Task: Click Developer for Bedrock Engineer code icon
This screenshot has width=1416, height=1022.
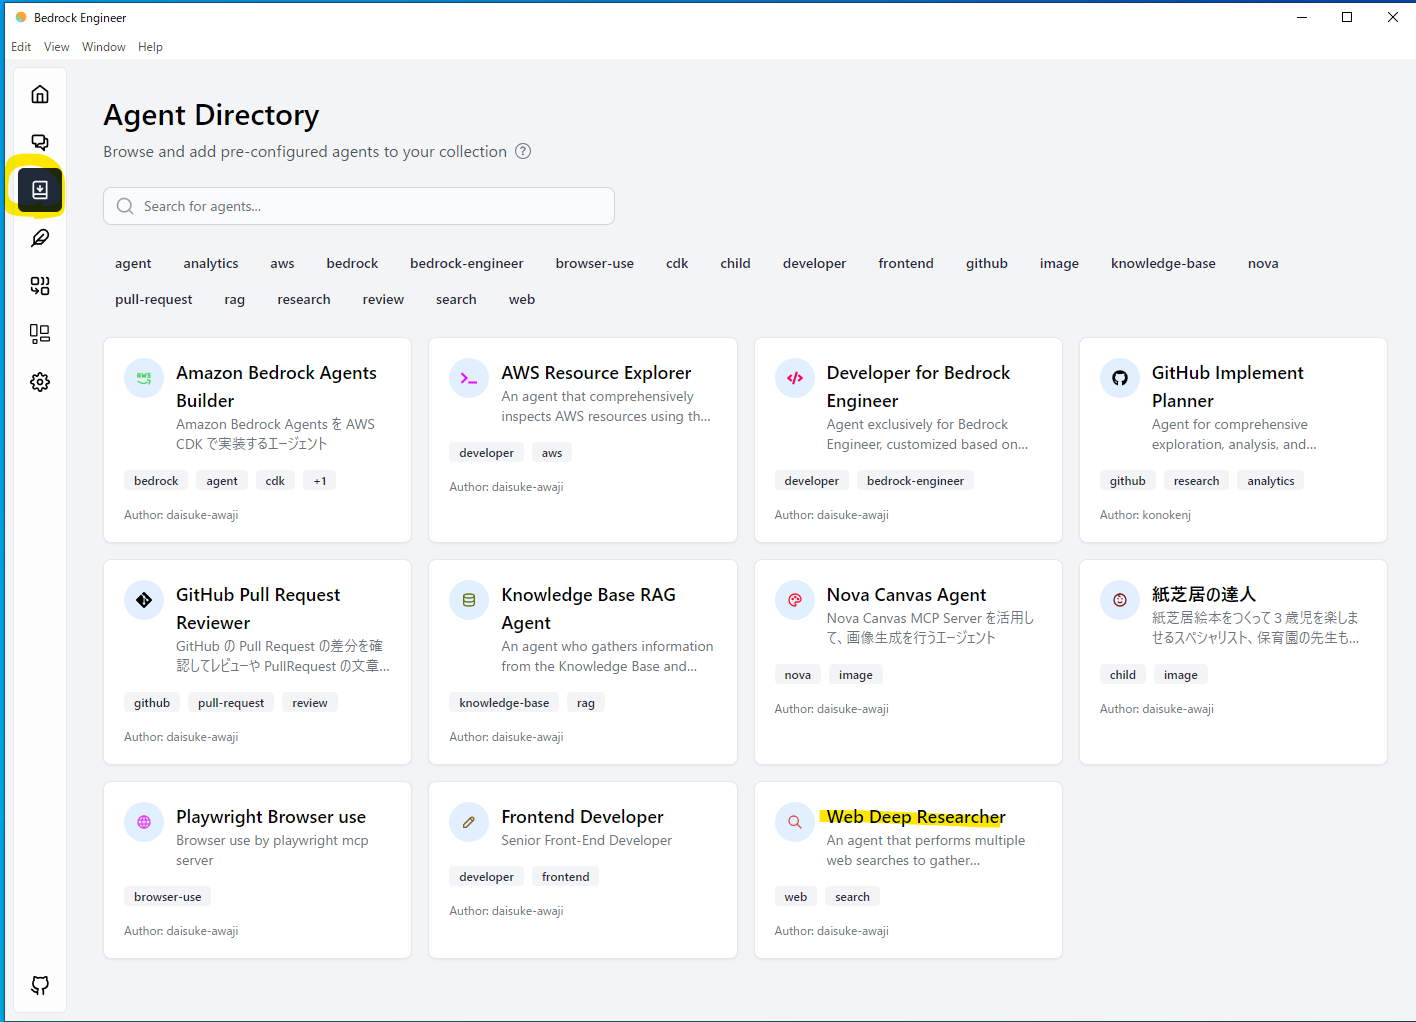Action: tap(795, 378)
